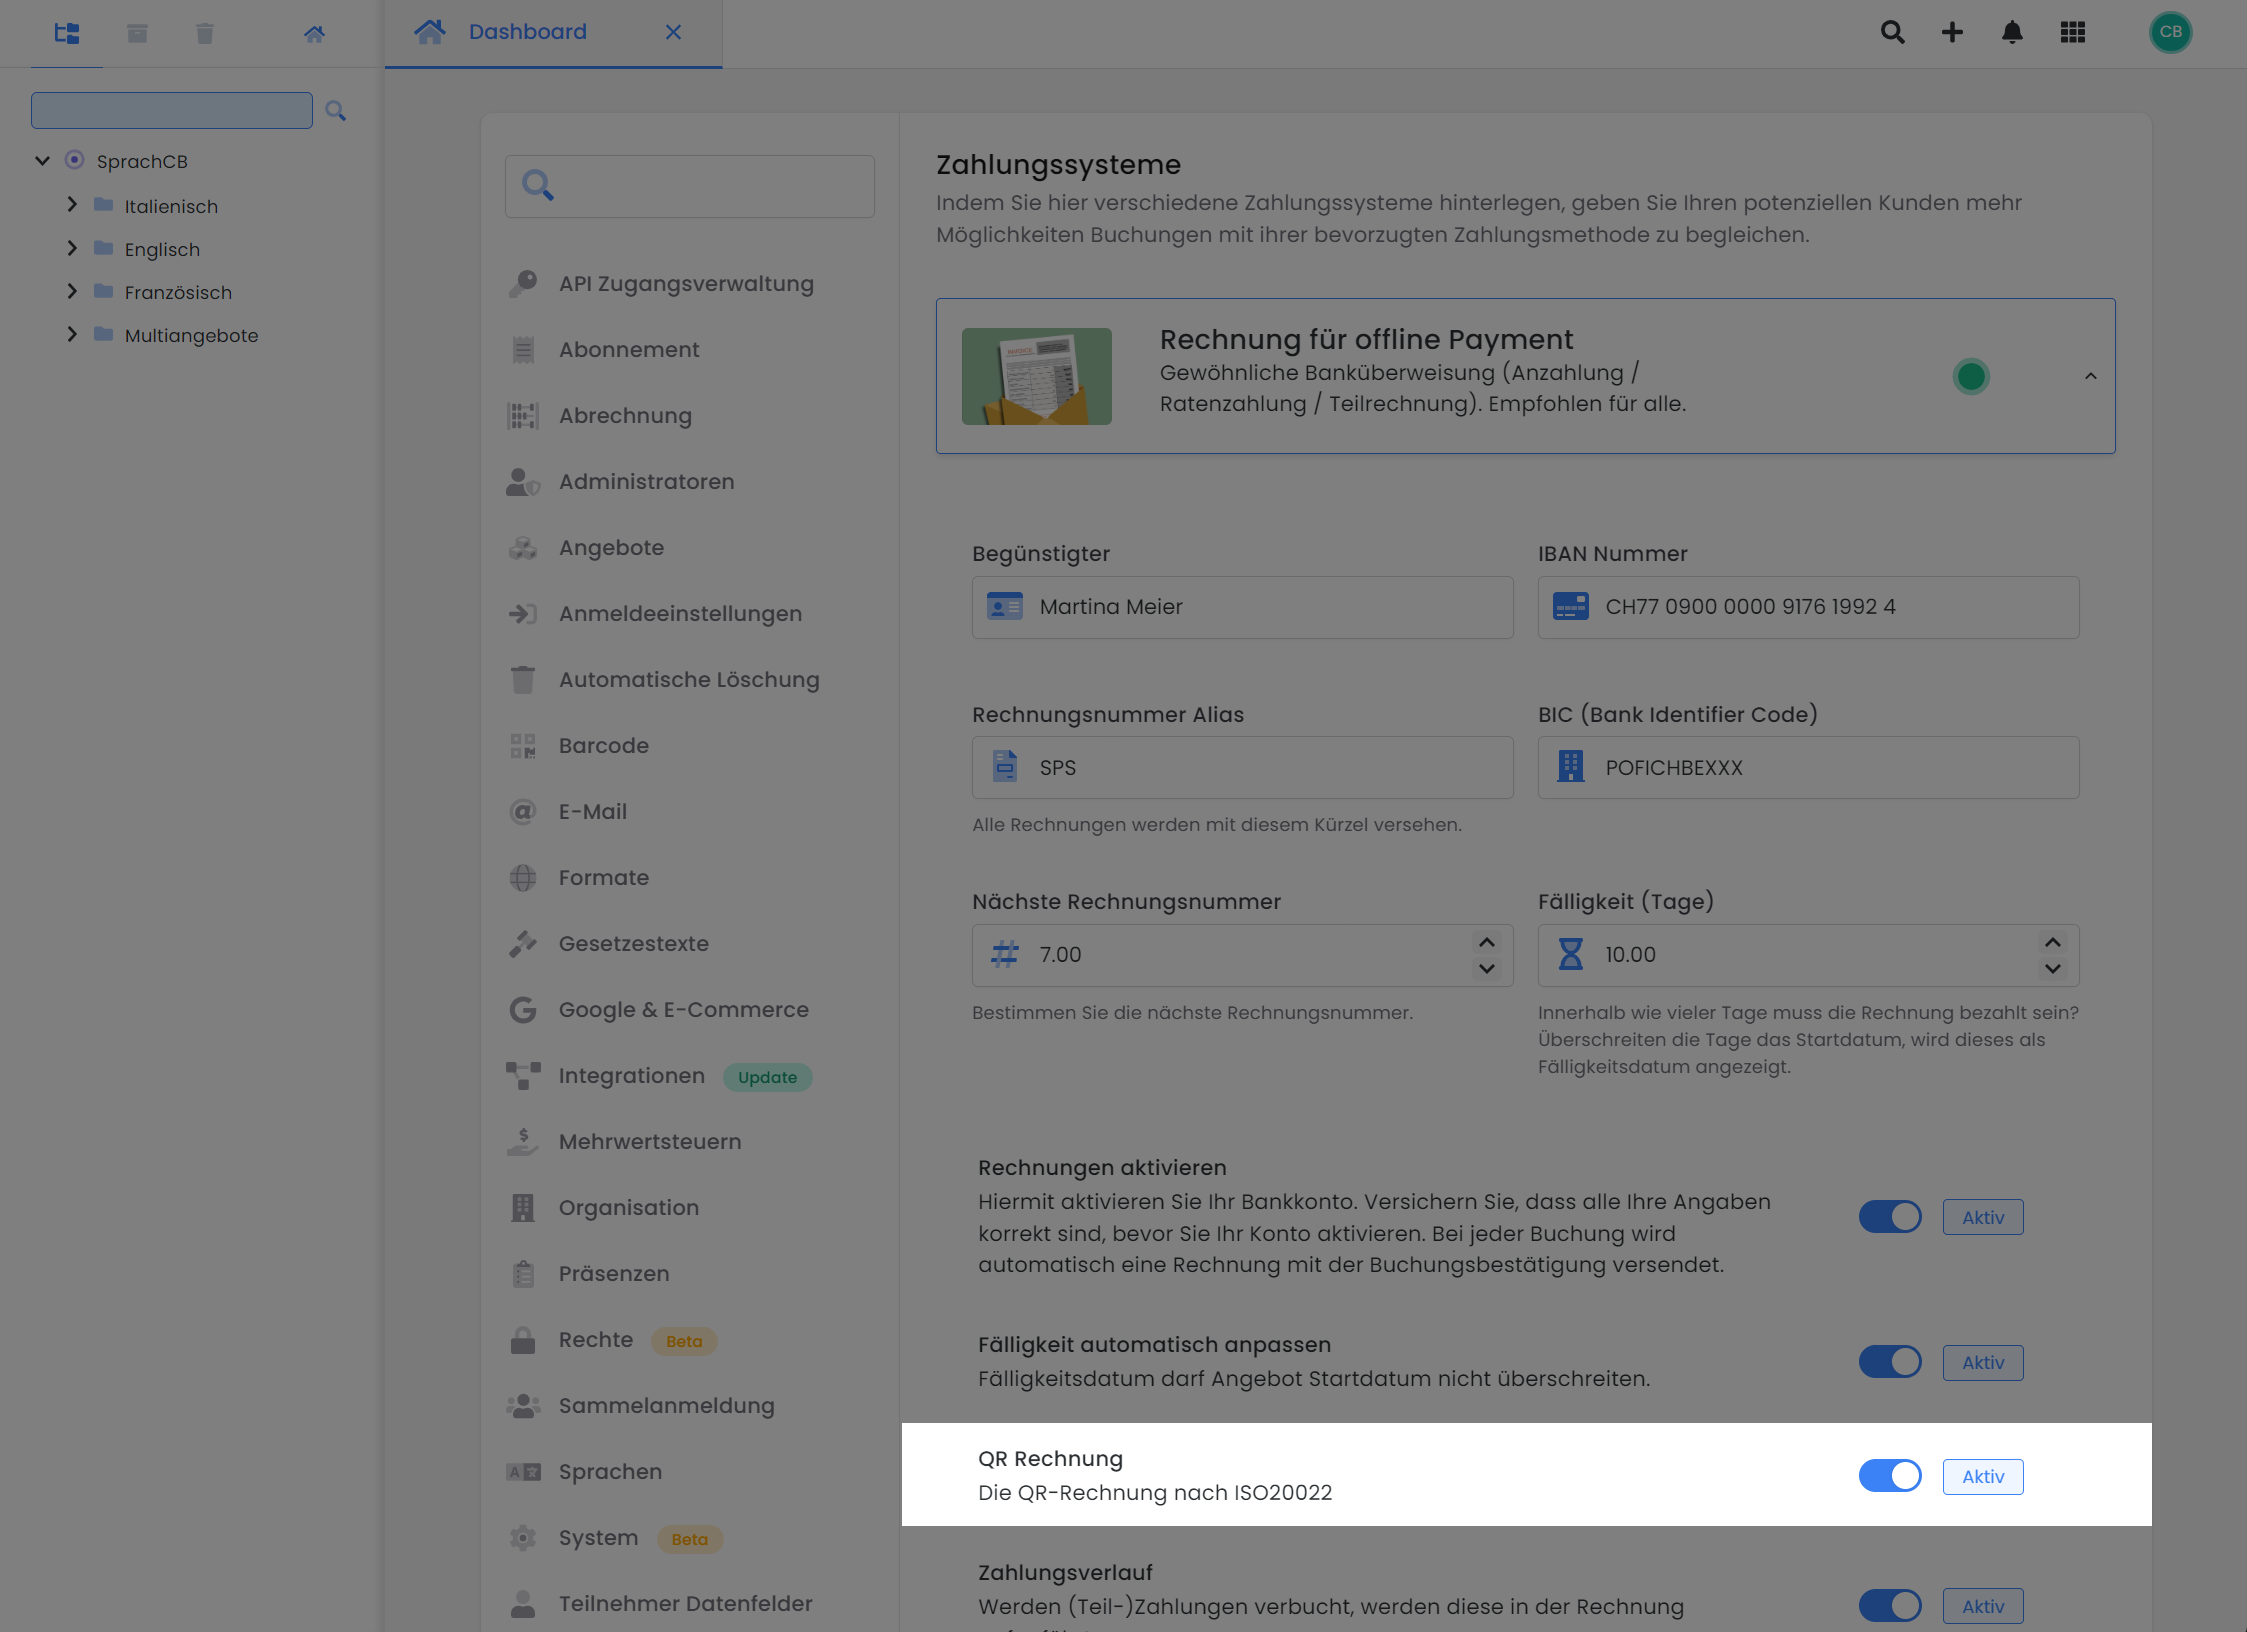Expand the Englisch folder

click(x=72, y=247)
